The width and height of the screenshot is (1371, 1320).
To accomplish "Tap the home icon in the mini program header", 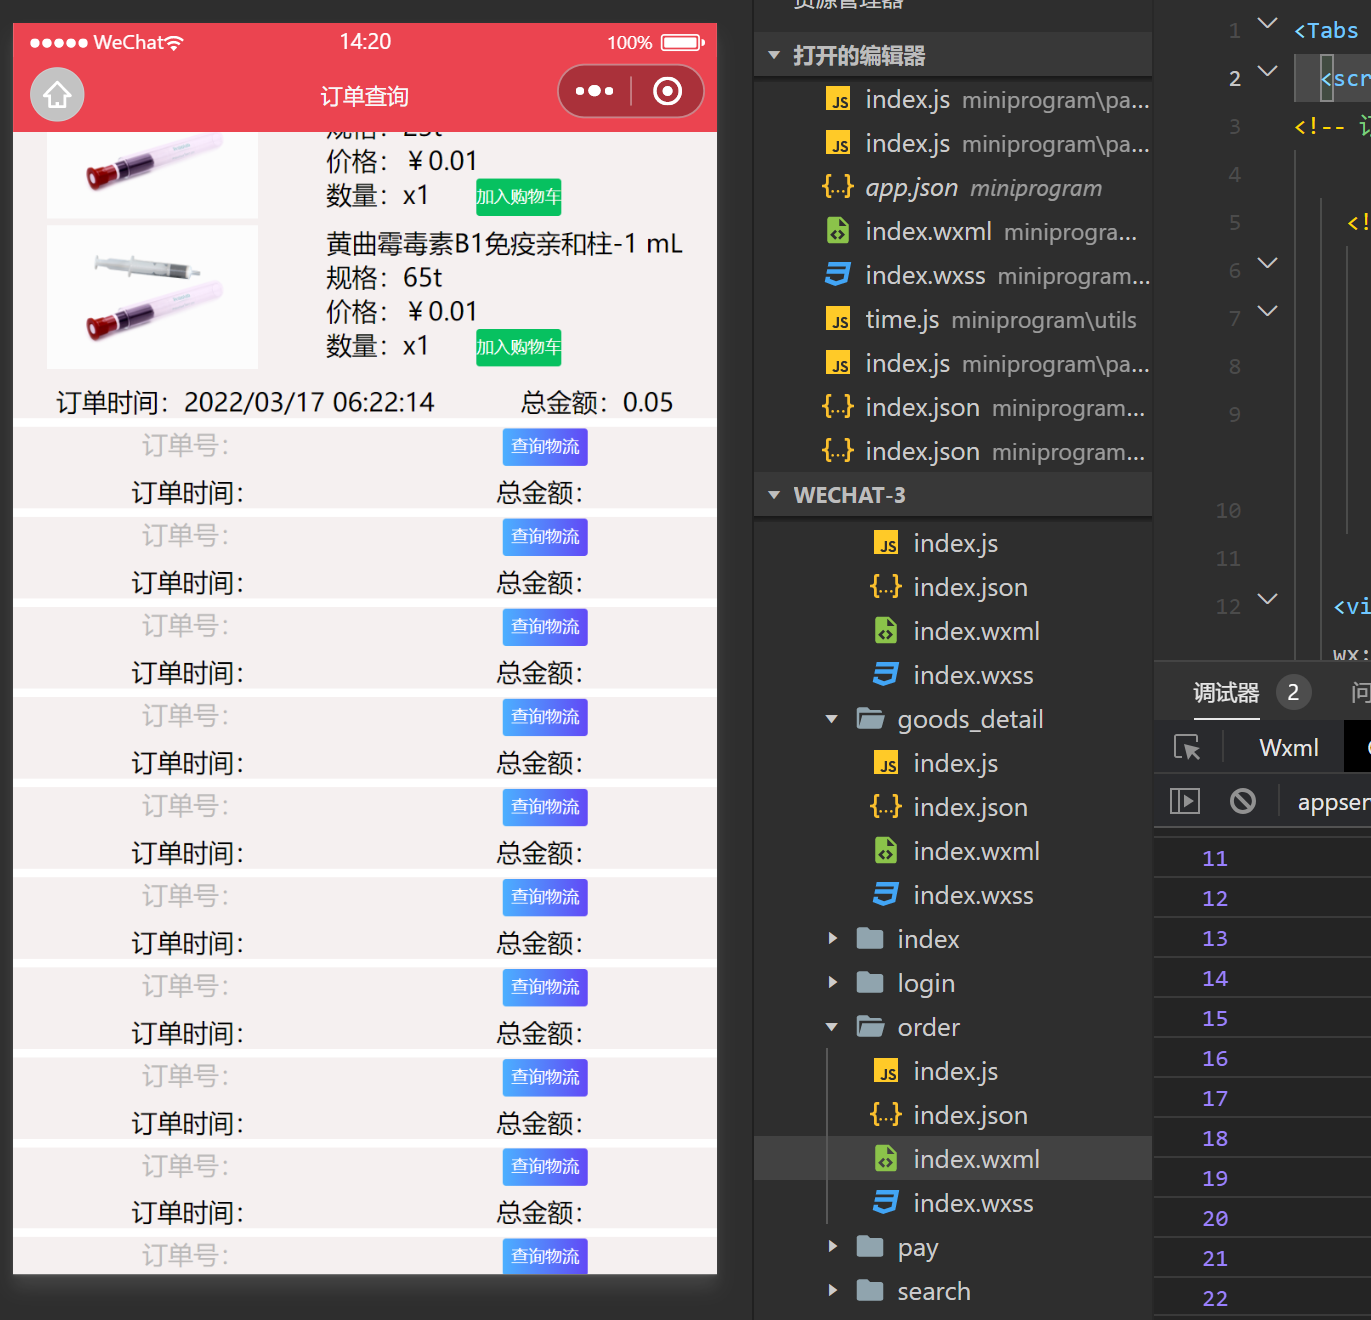I will tap(57, 95).
